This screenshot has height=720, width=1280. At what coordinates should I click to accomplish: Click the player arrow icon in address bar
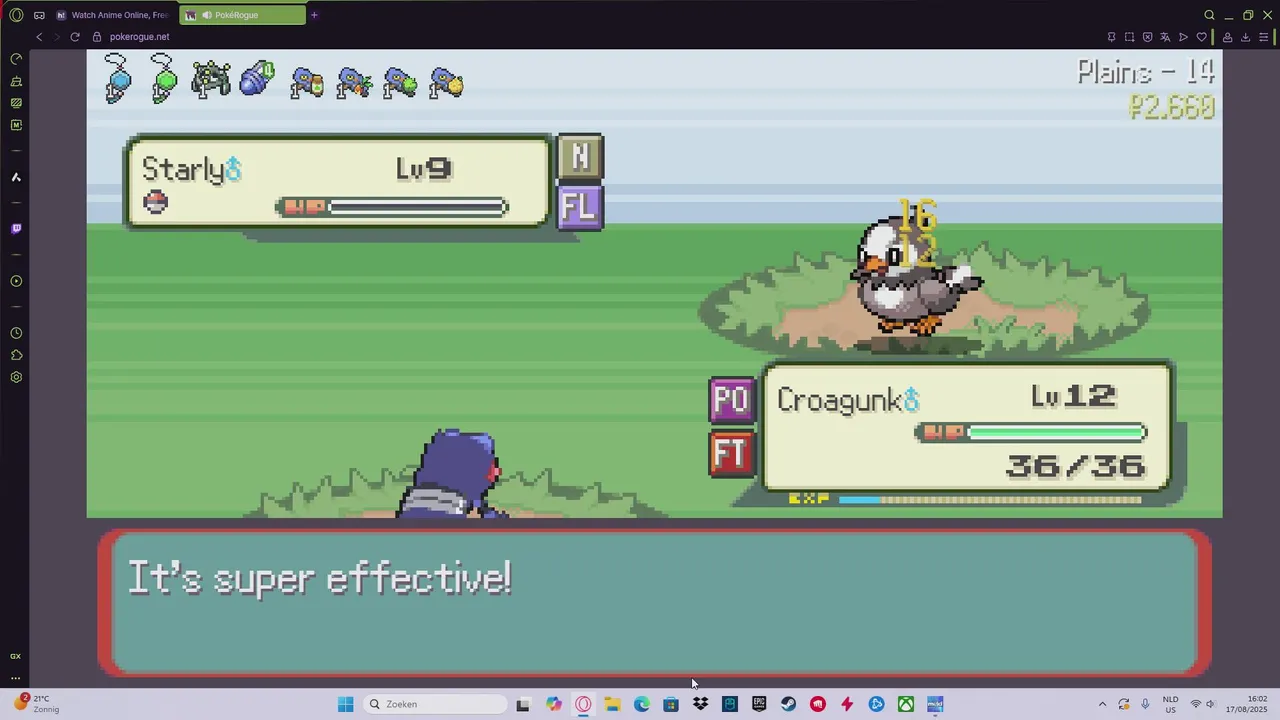click(1183, 37)
